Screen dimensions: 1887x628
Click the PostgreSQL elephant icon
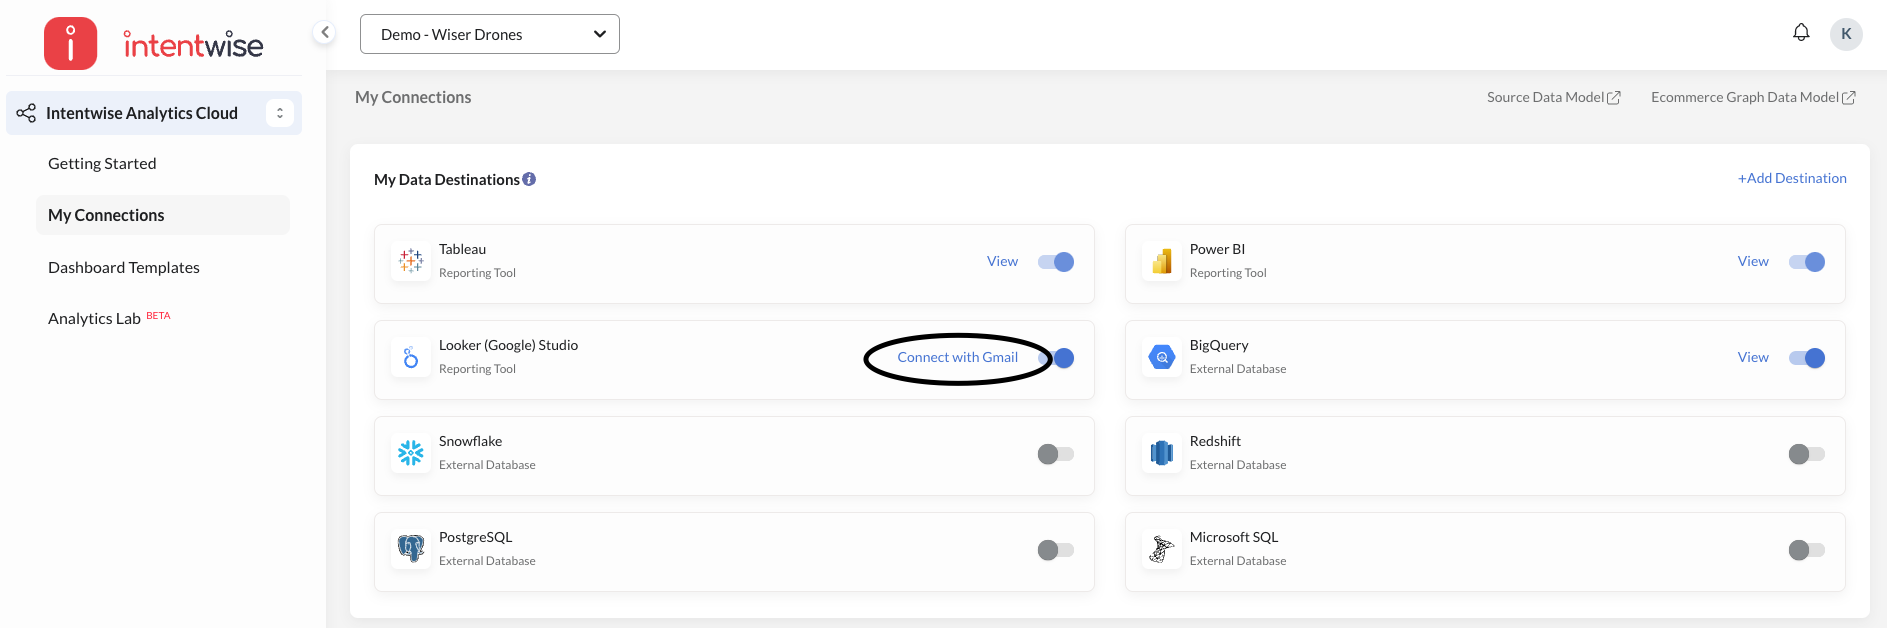click(411, 549)
